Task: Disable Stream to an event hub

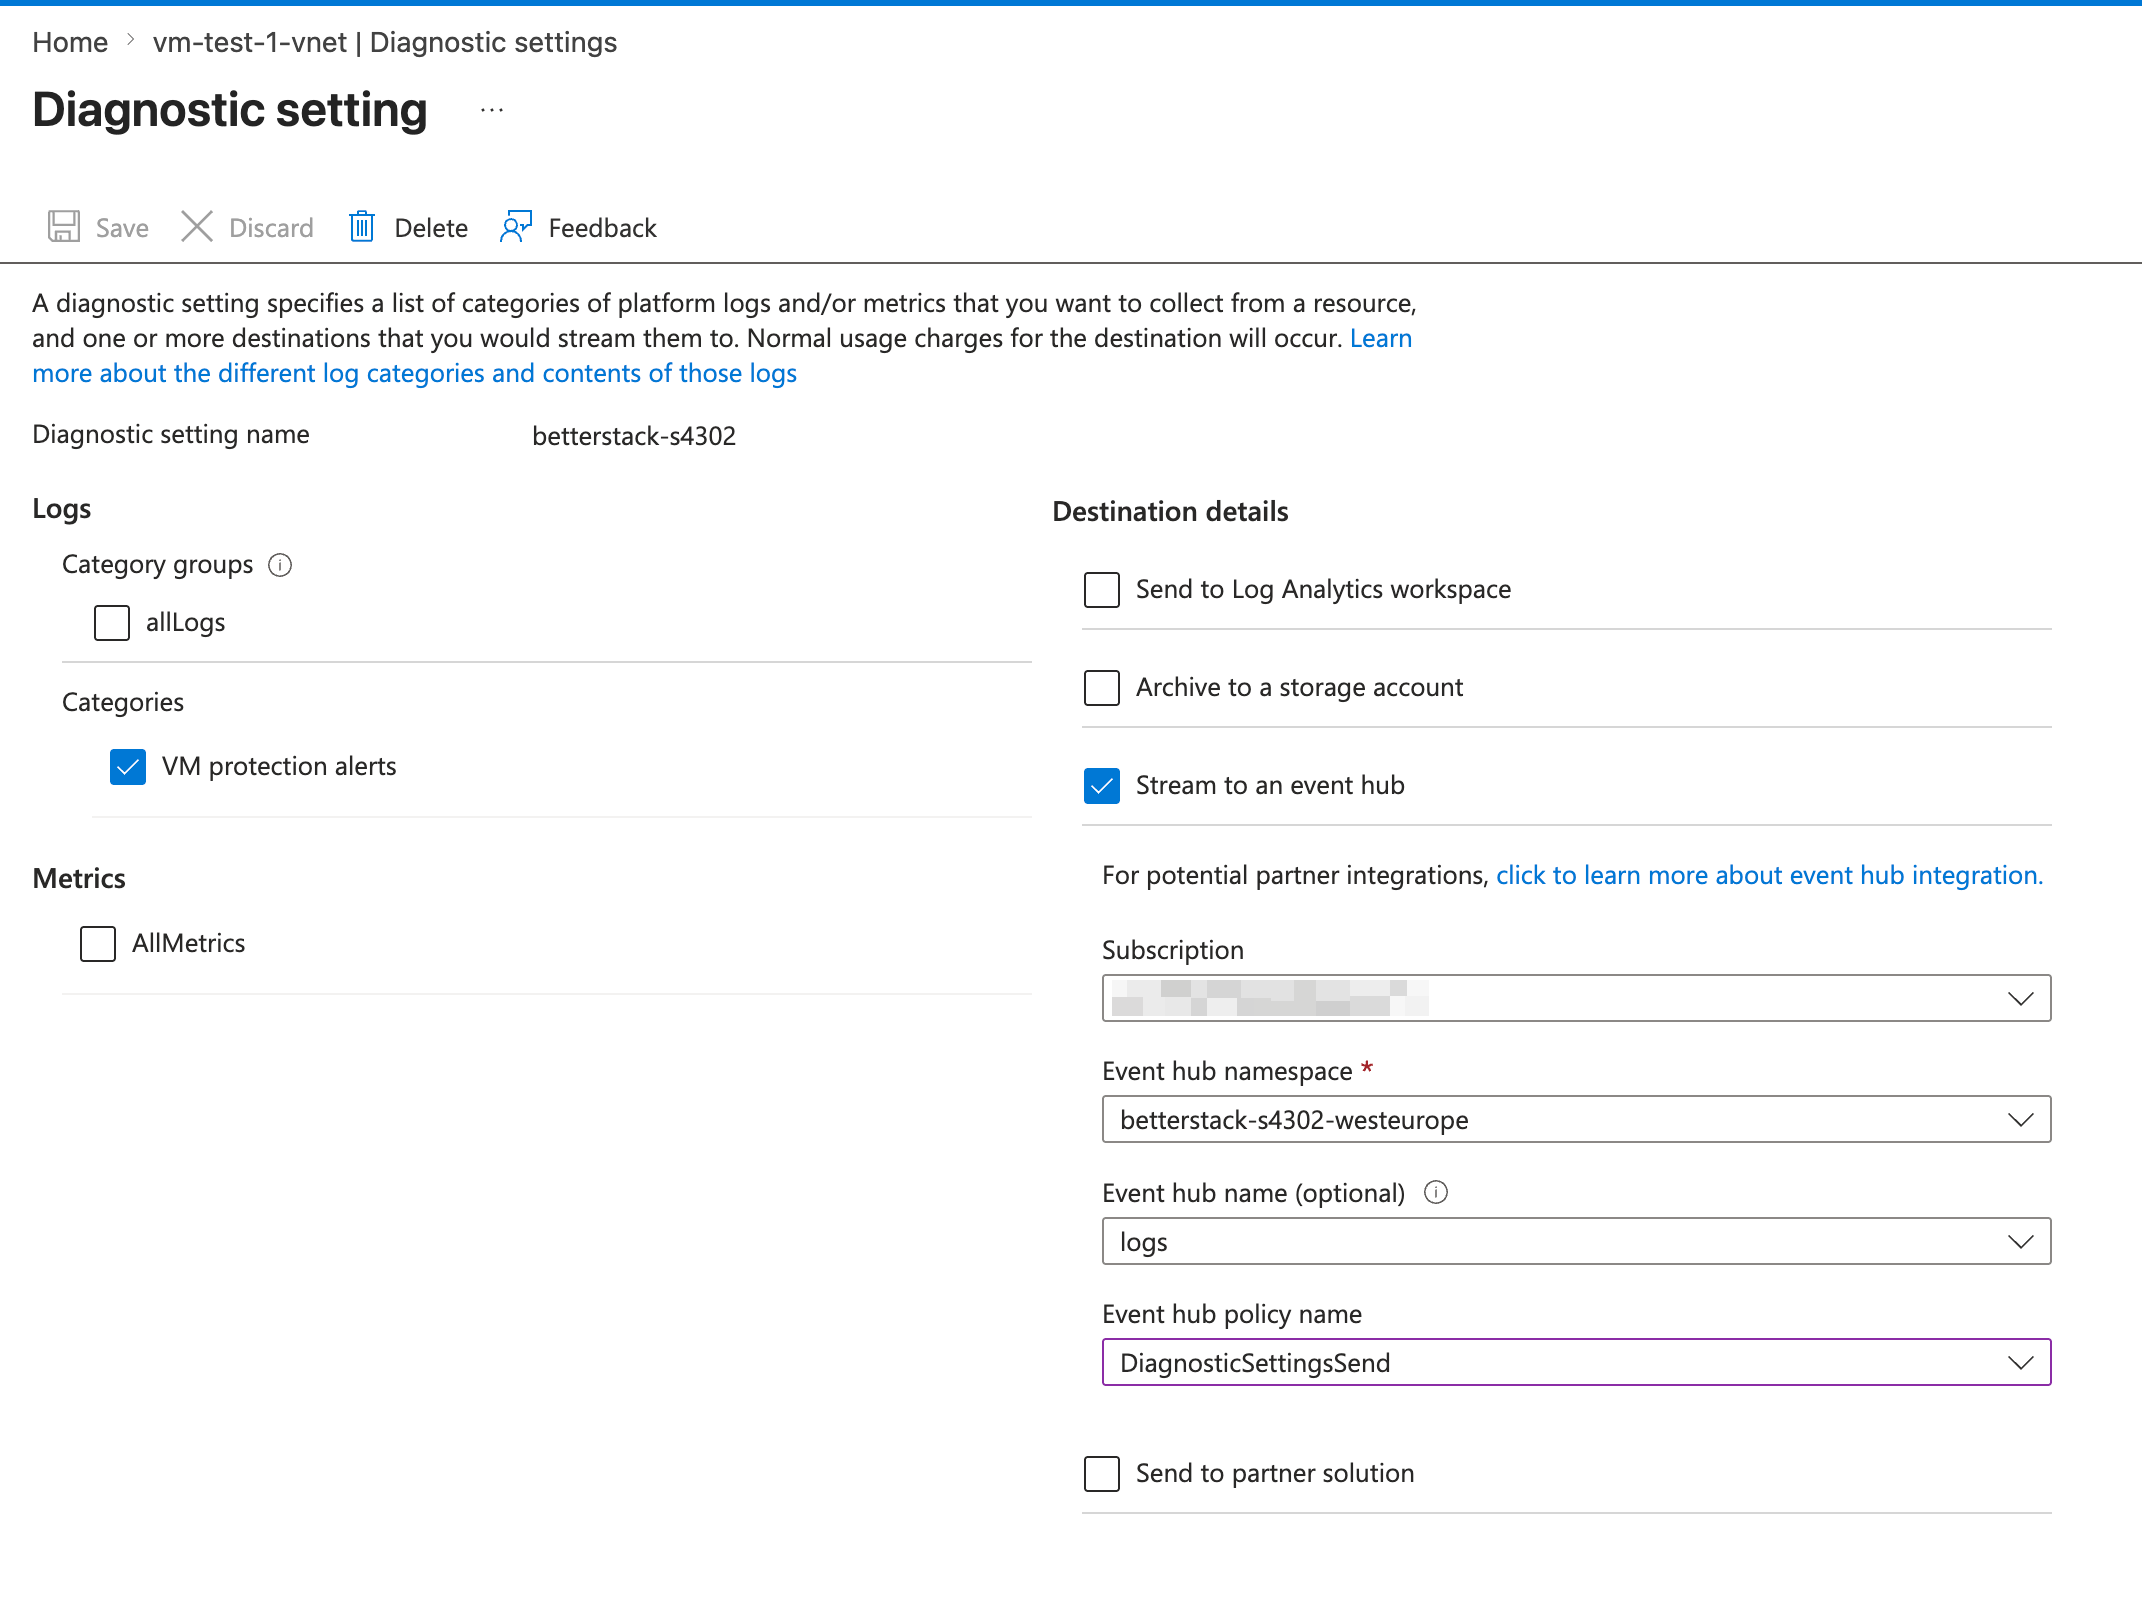Action: coord(1102,786)
